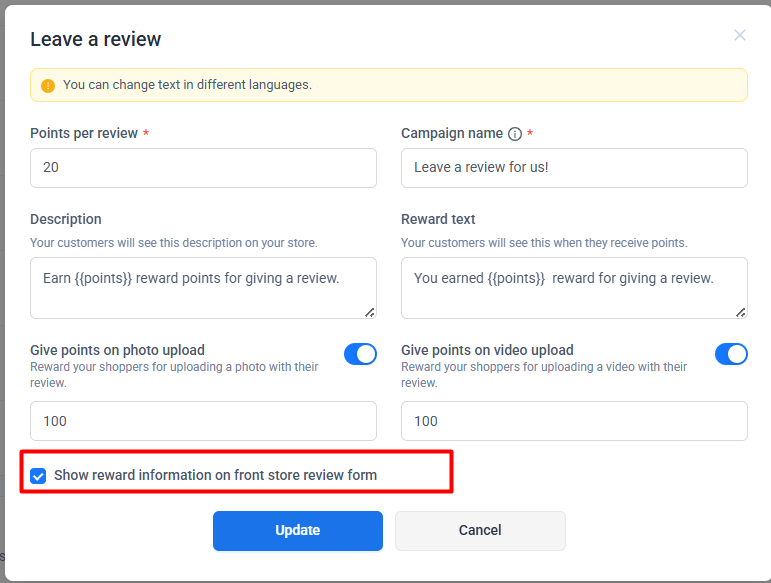The width and height of the screenshot is (771, 583).
Task: Turn off Give points on video upload
Action: [731, 354]
